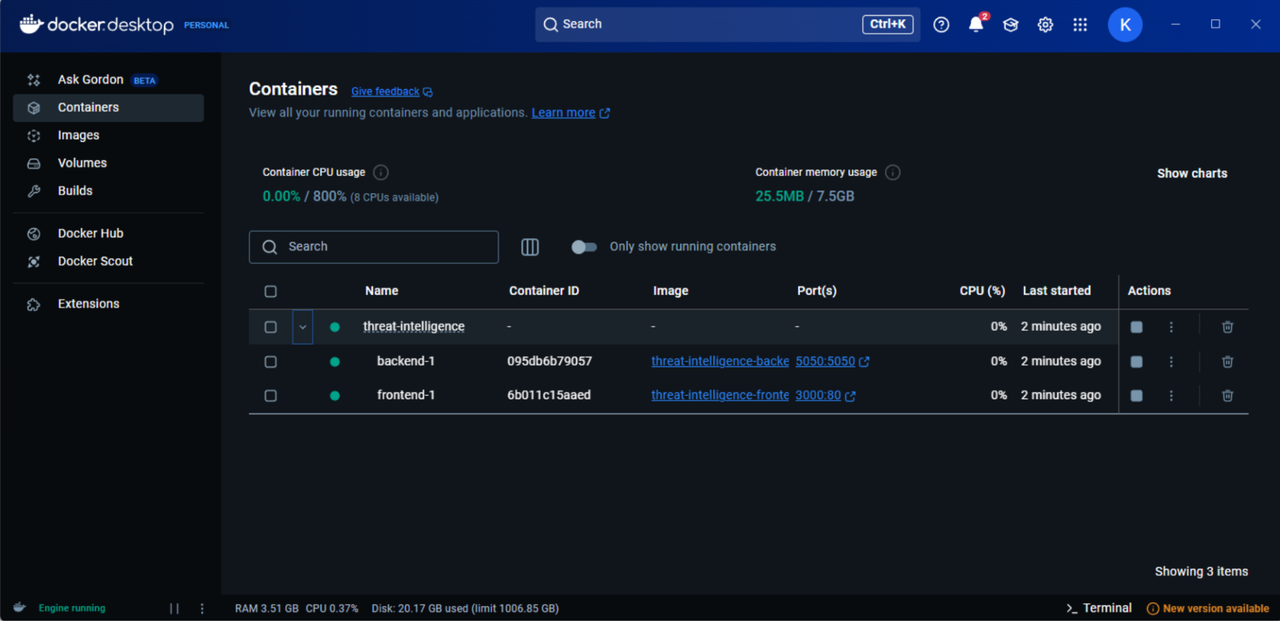Click the Docker Desktop whale logo
The width and height of the screenshot is (1280, 621).
tap(31, 24)
